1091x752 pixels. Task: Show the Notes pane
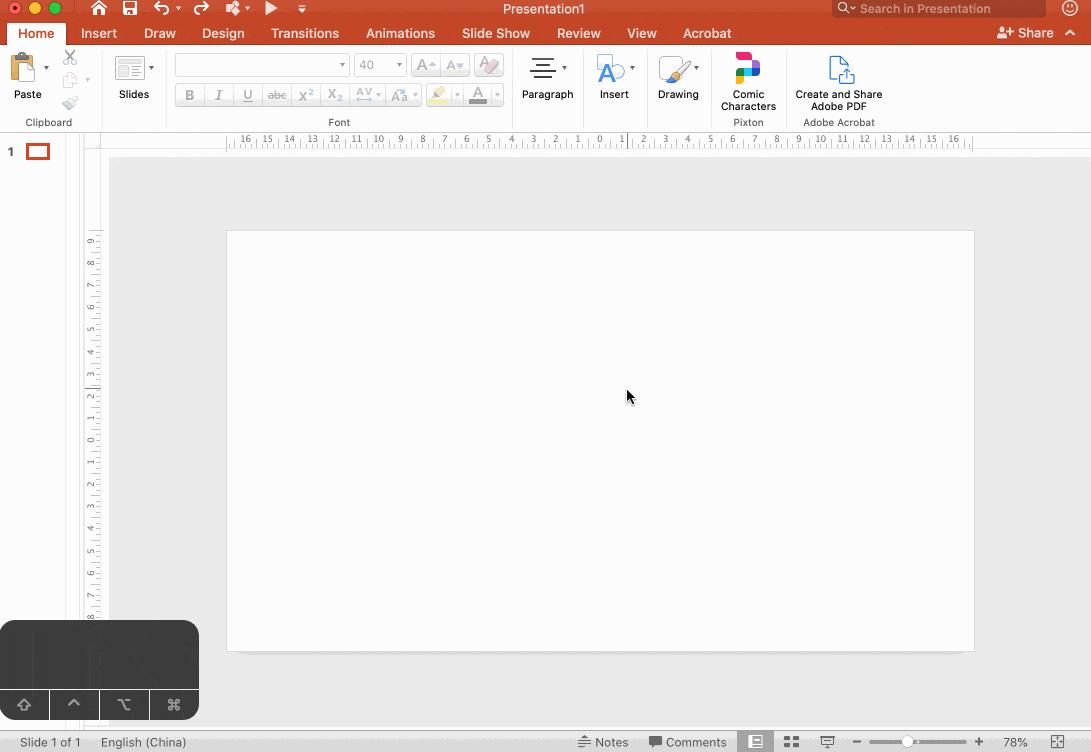(603, 742)
